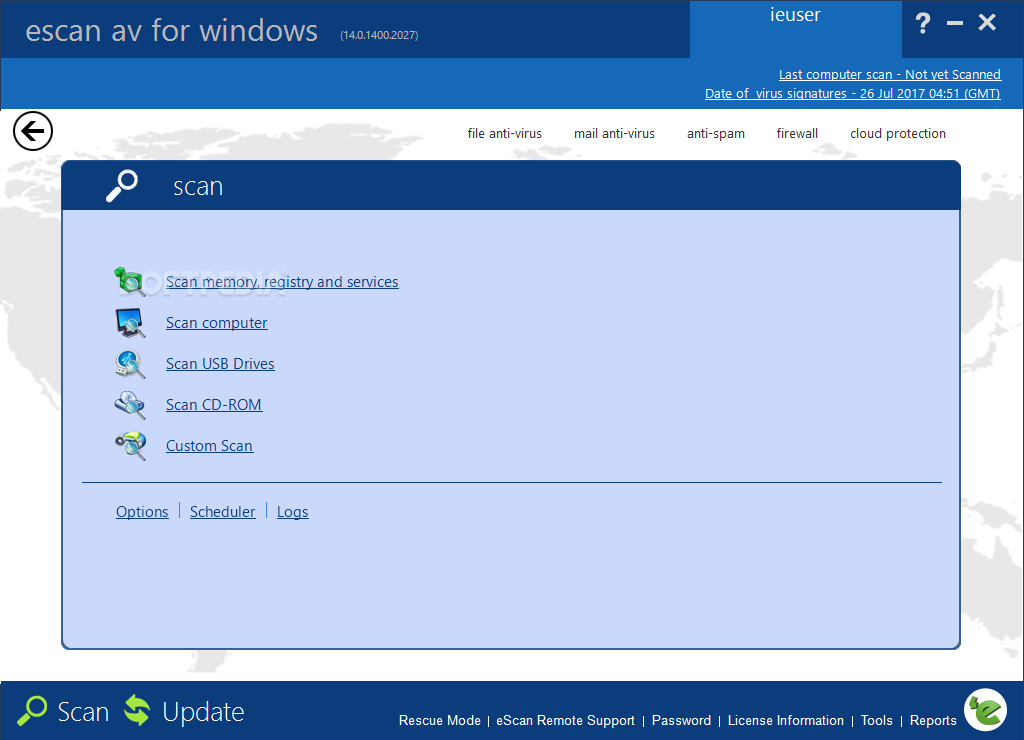
Task: Minimize the eScan window
Action: 955,24
